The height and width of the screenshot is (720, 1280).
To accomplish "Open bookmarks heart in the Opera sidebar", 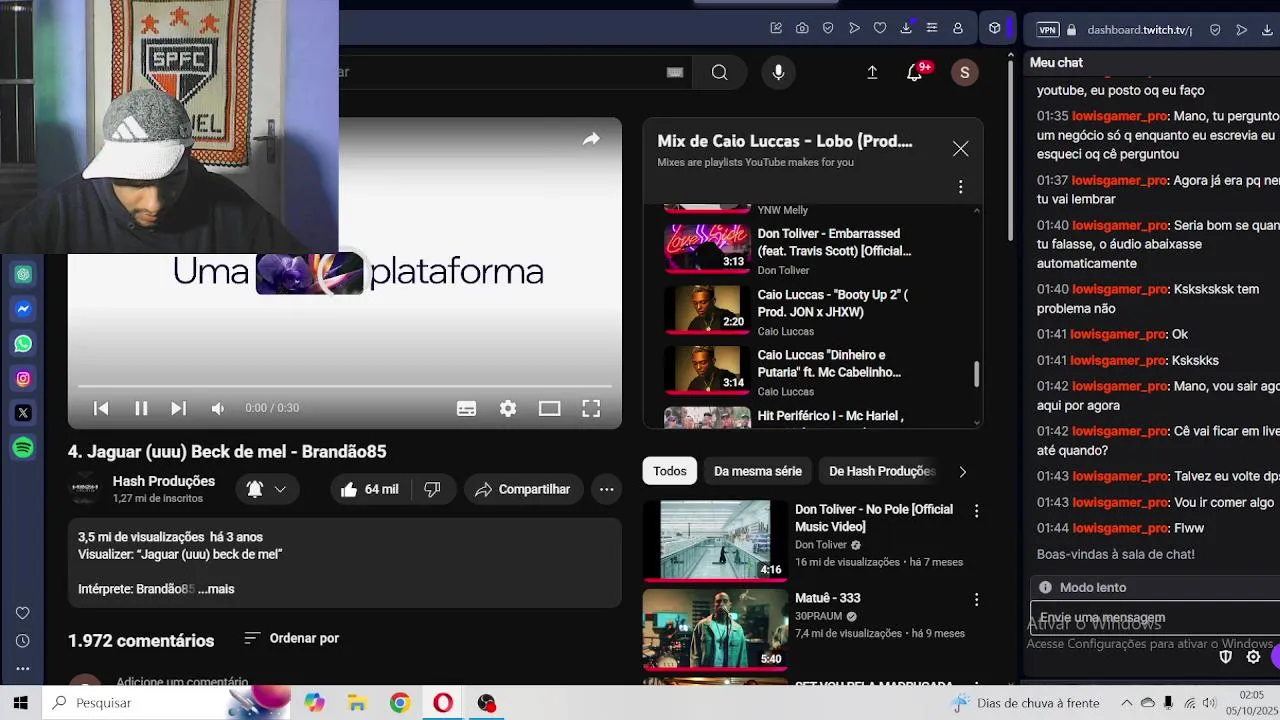I will pos(22,613).
